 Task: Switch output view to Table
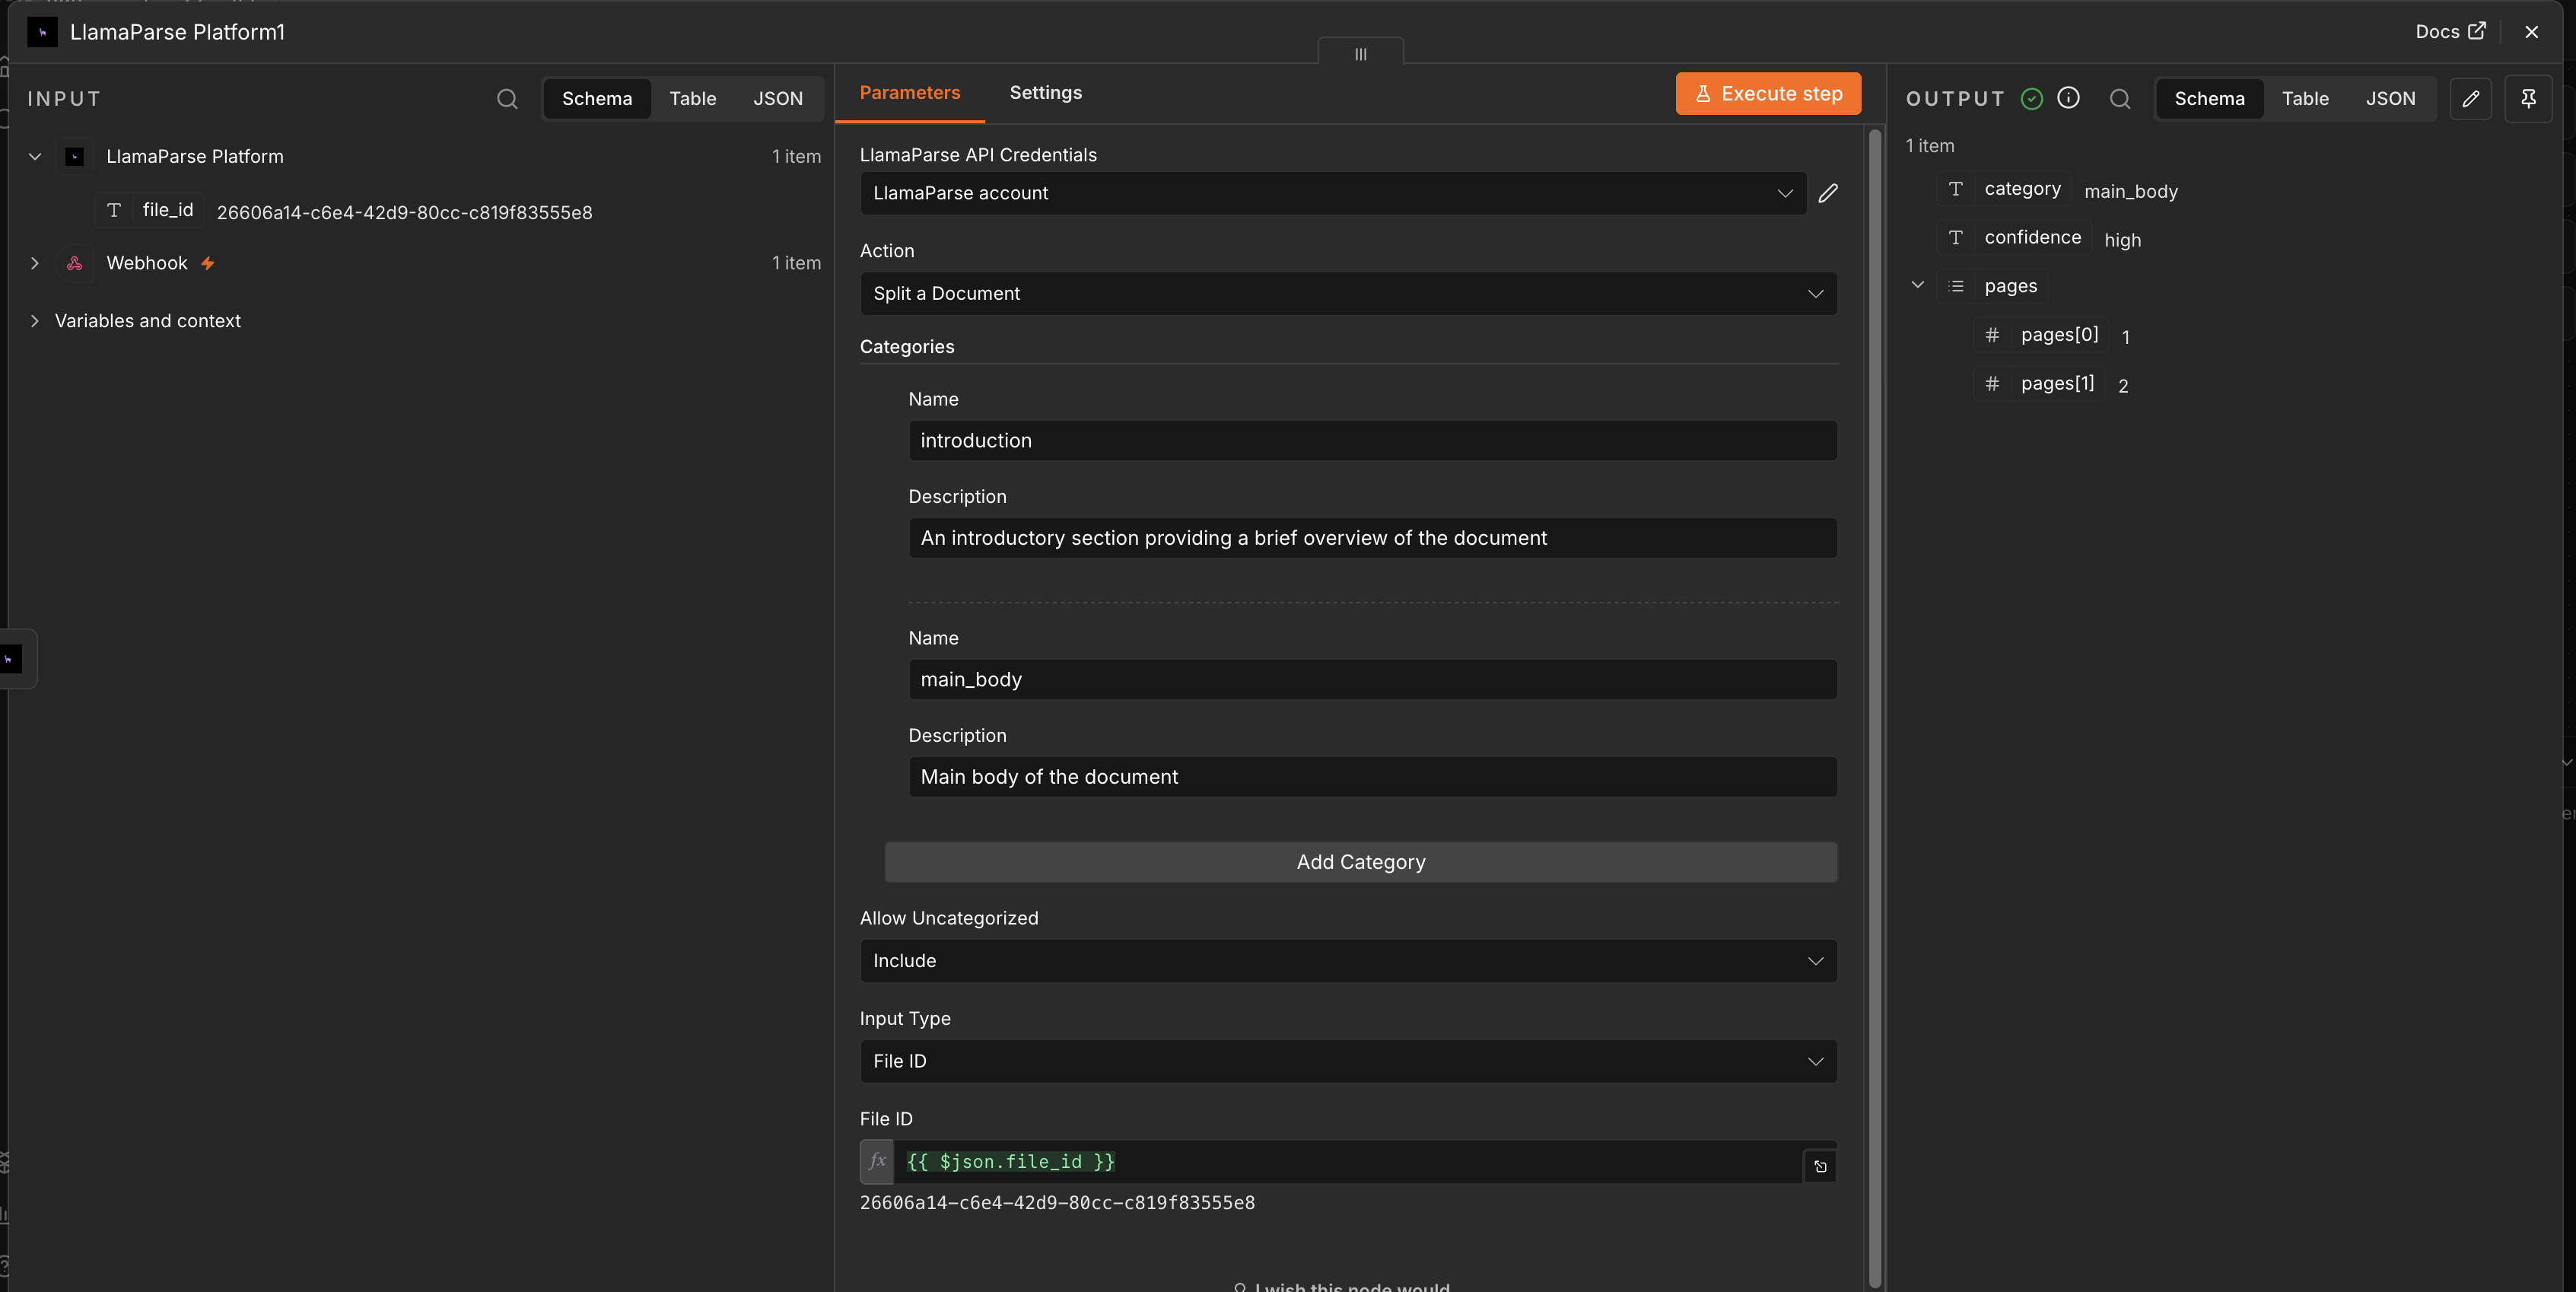(x=2305, y=98)
